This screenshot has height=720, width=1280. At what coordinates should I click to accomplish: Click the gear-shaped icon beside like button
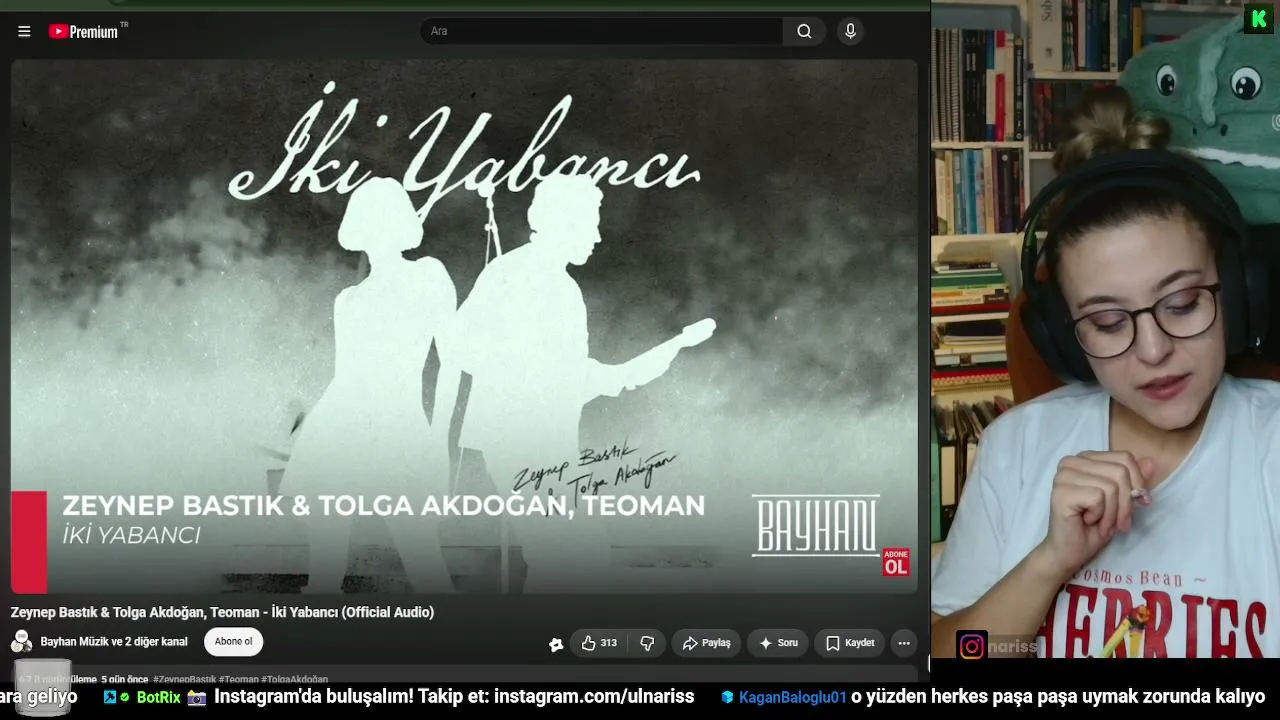pyautogui.click(x=556, y=644)
